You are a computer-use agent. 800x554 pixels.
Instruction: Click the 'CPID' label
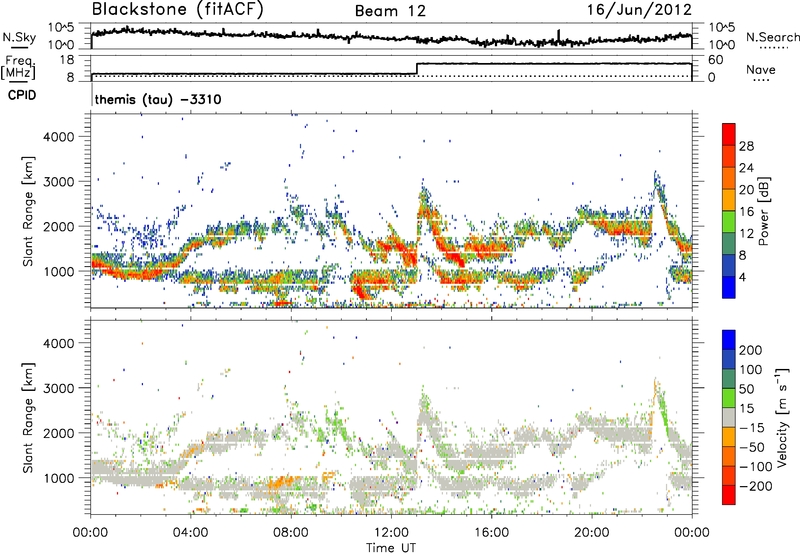22,95
